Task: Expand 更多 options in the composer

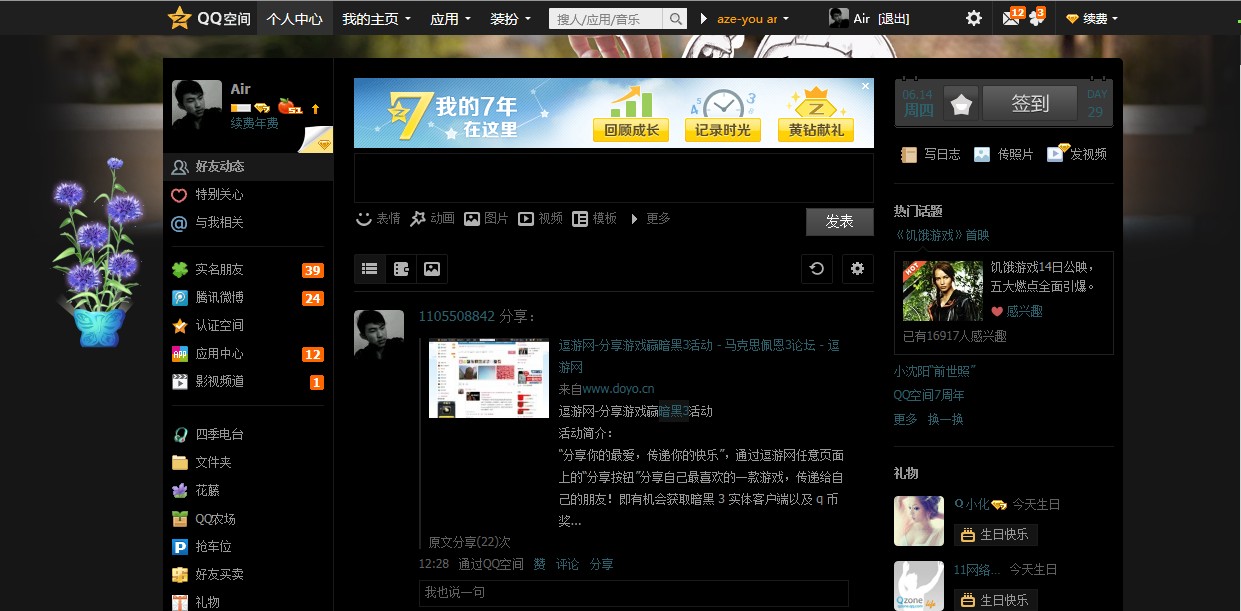Action: point(650,219)
